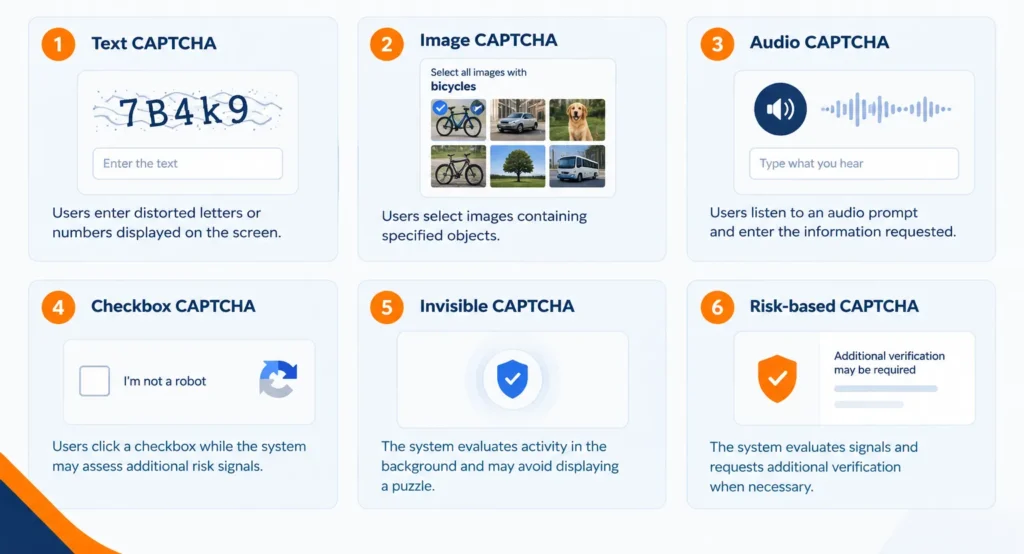Viewport: 1024px width, 554px height.
Task: Select the golden retriever dog image
Action: [x=577, y=120]
